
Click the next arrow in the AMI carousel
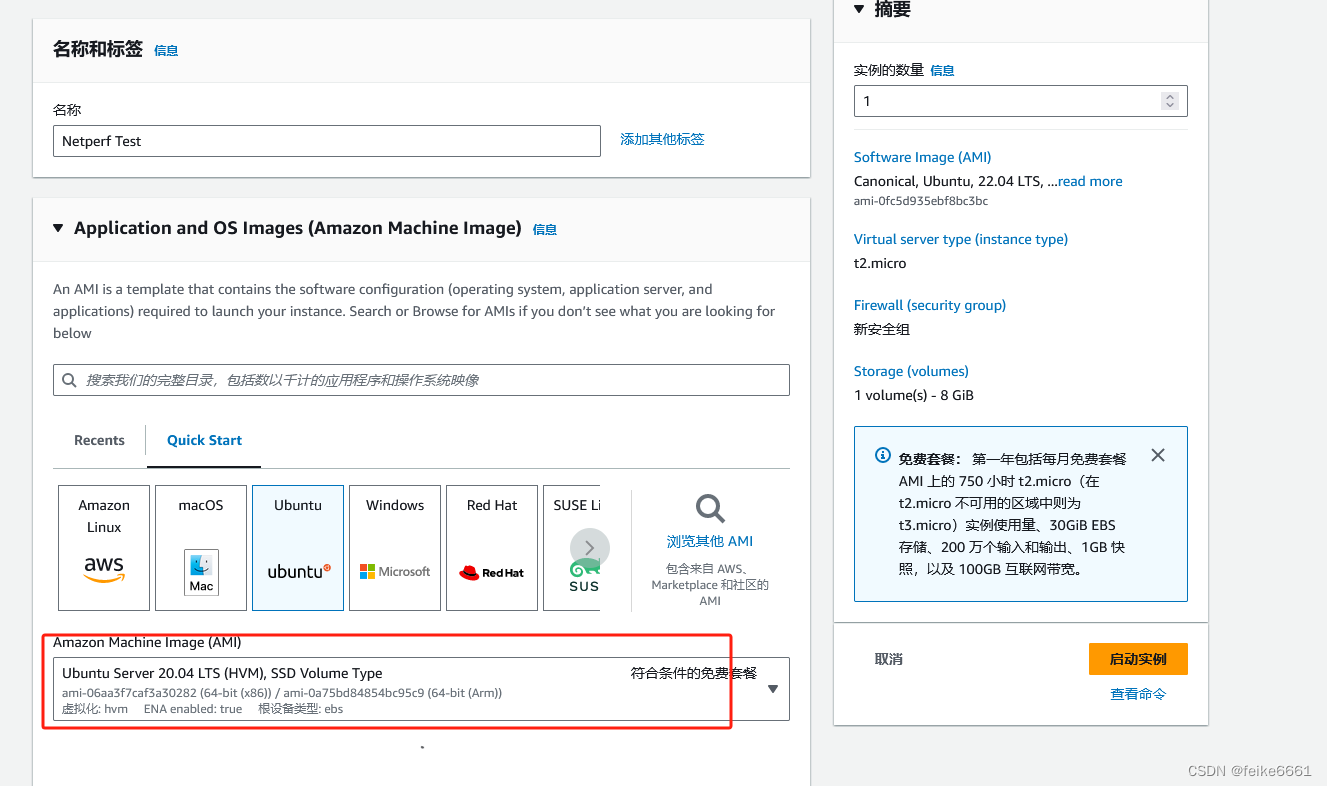pos(590,548)
